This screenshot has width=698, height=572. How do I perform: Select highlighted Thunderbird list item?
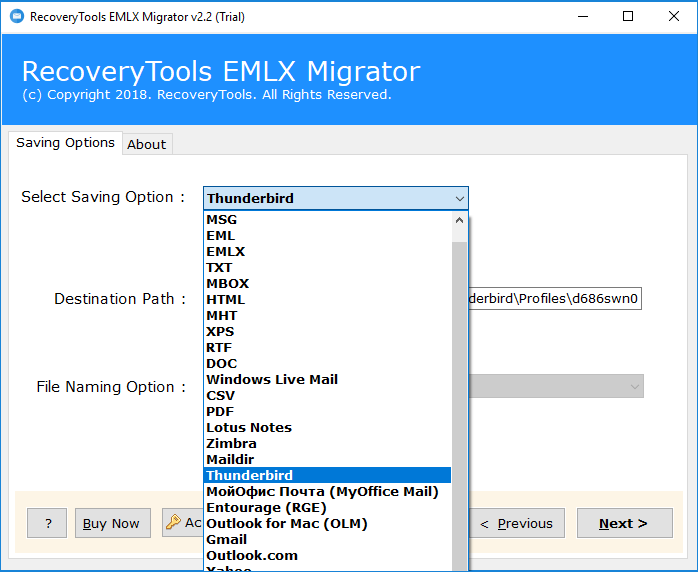[328, 475]
